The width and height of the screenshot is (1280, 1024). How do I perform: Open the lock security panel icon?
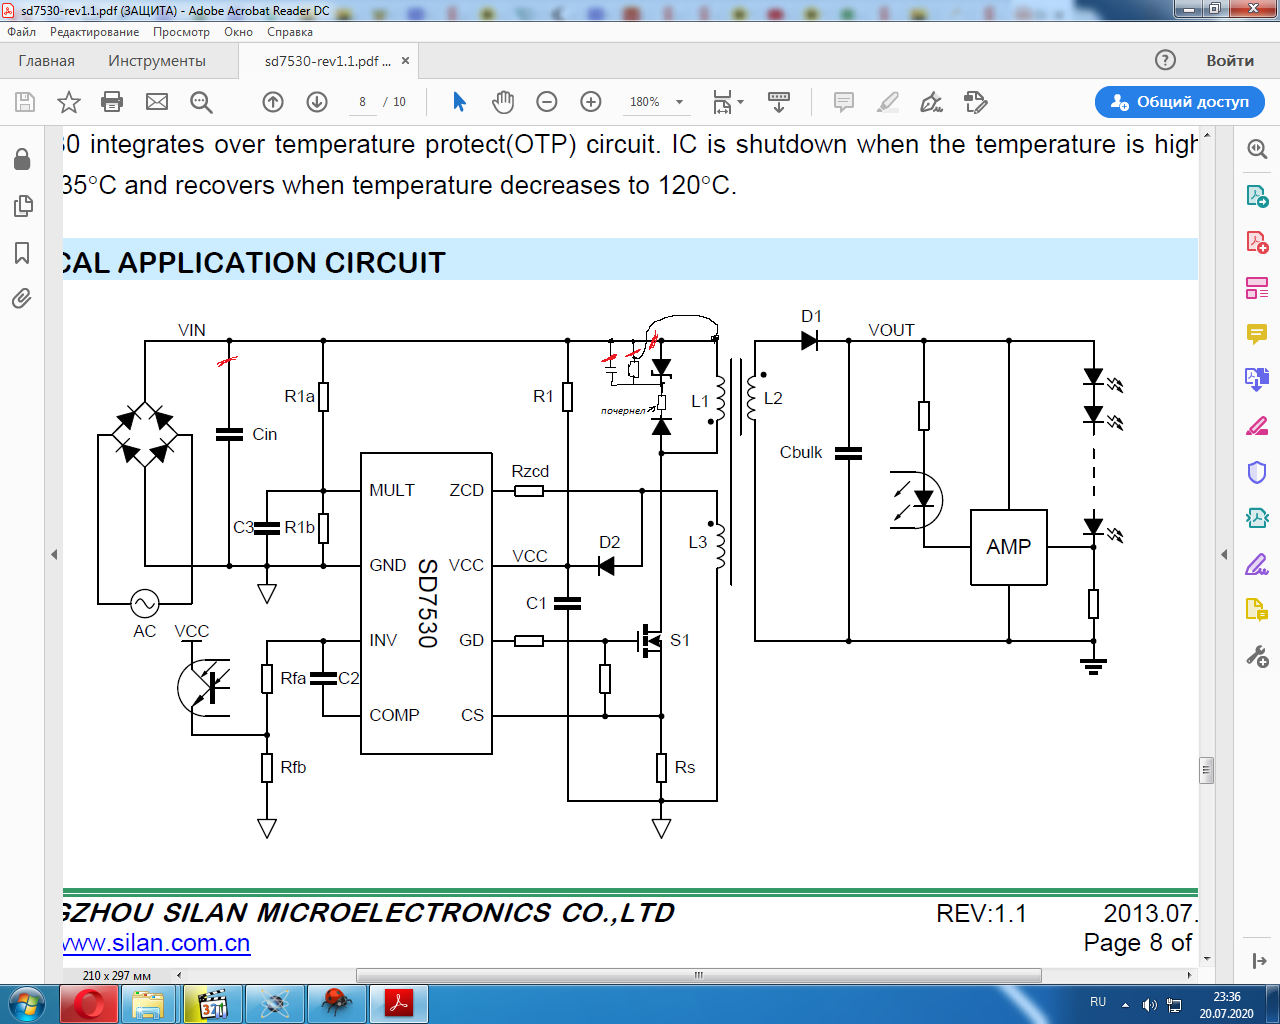click(22, 159)
